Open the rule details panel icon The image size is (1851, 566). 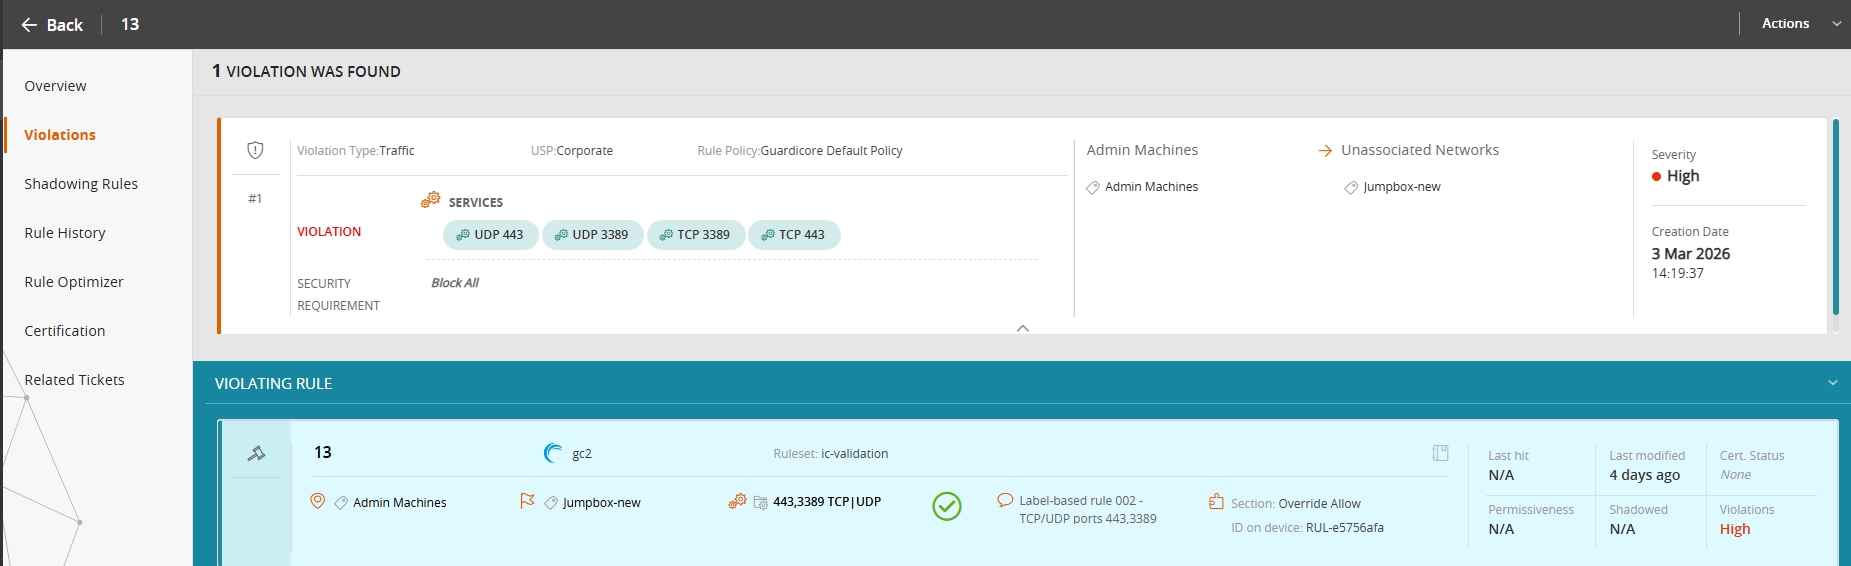(x=1440, y=453)
